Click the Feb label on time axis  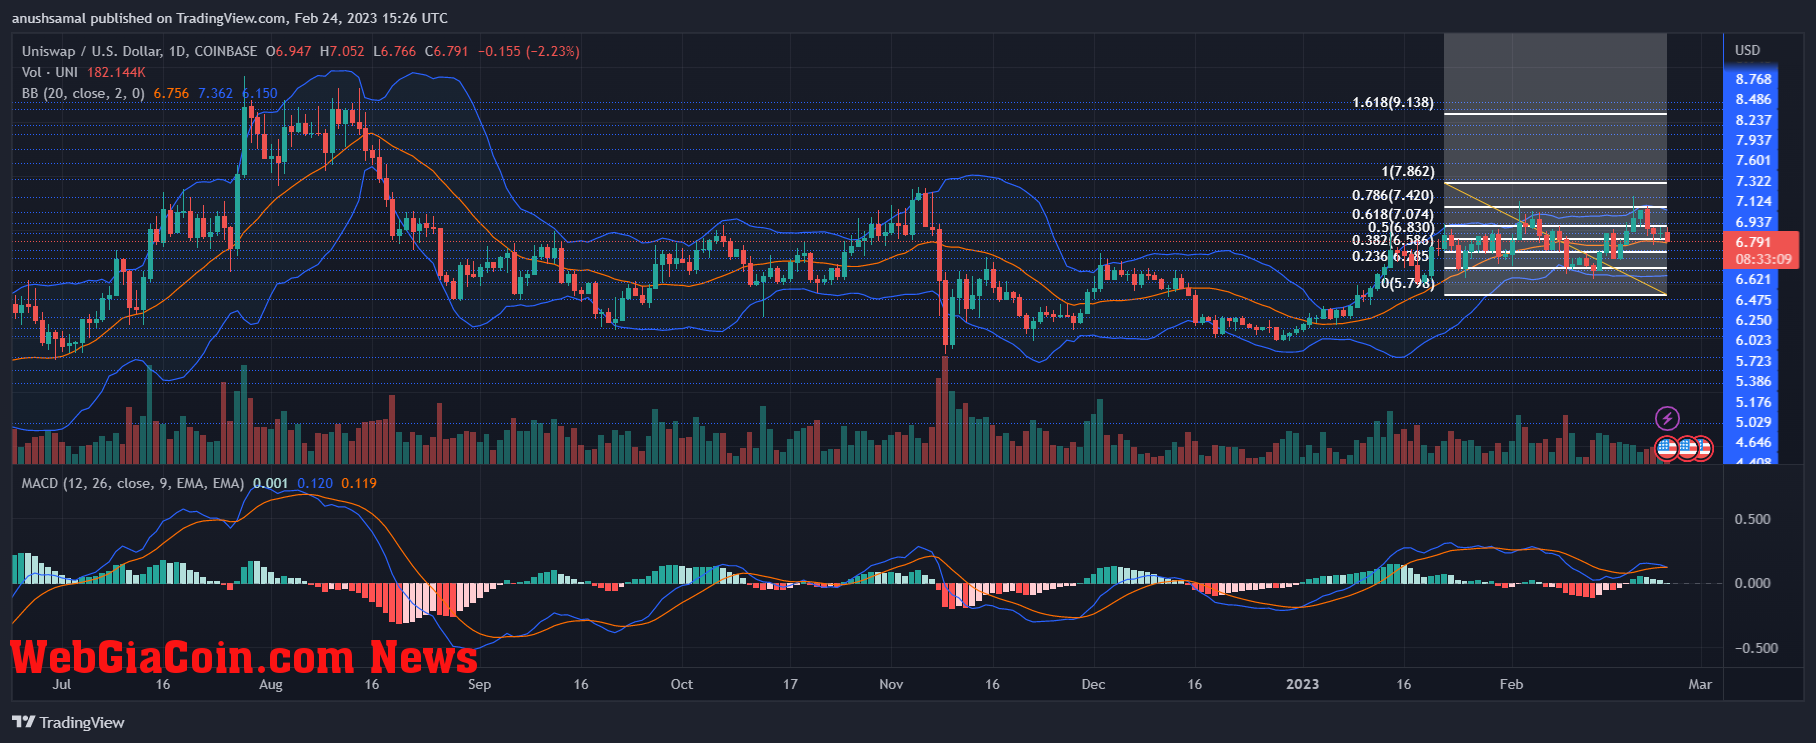tap(1511, 684)
